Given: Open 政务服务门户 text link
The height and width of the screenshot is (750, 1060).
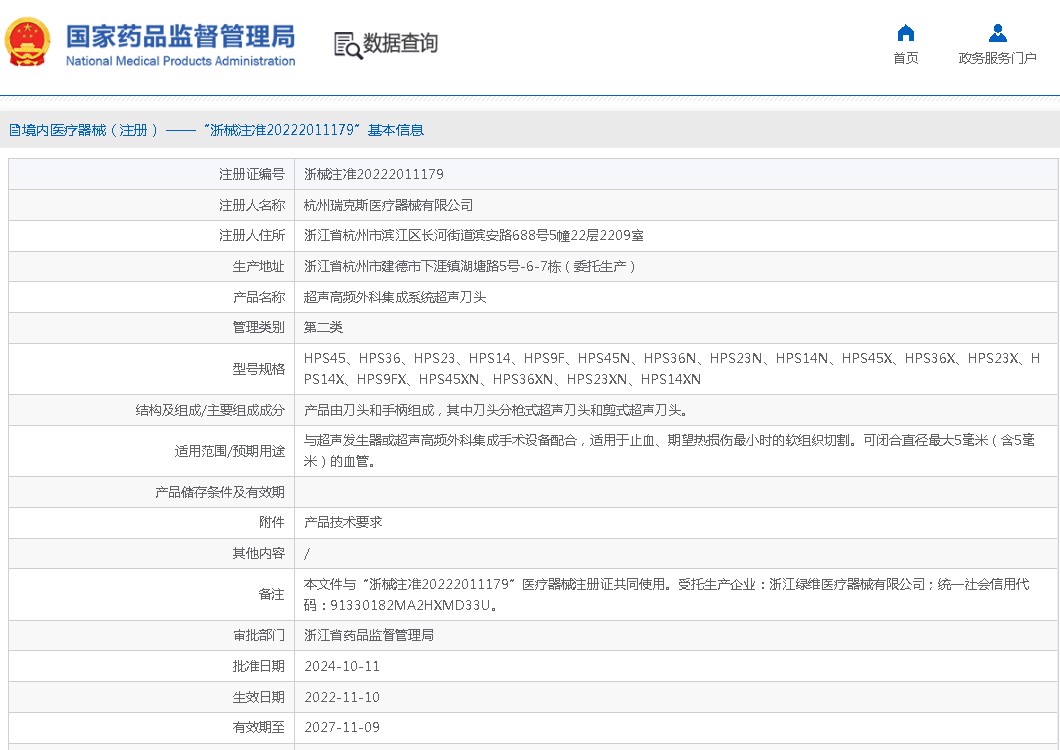Looking at the screenshot, I should click(x=998, y=58).
